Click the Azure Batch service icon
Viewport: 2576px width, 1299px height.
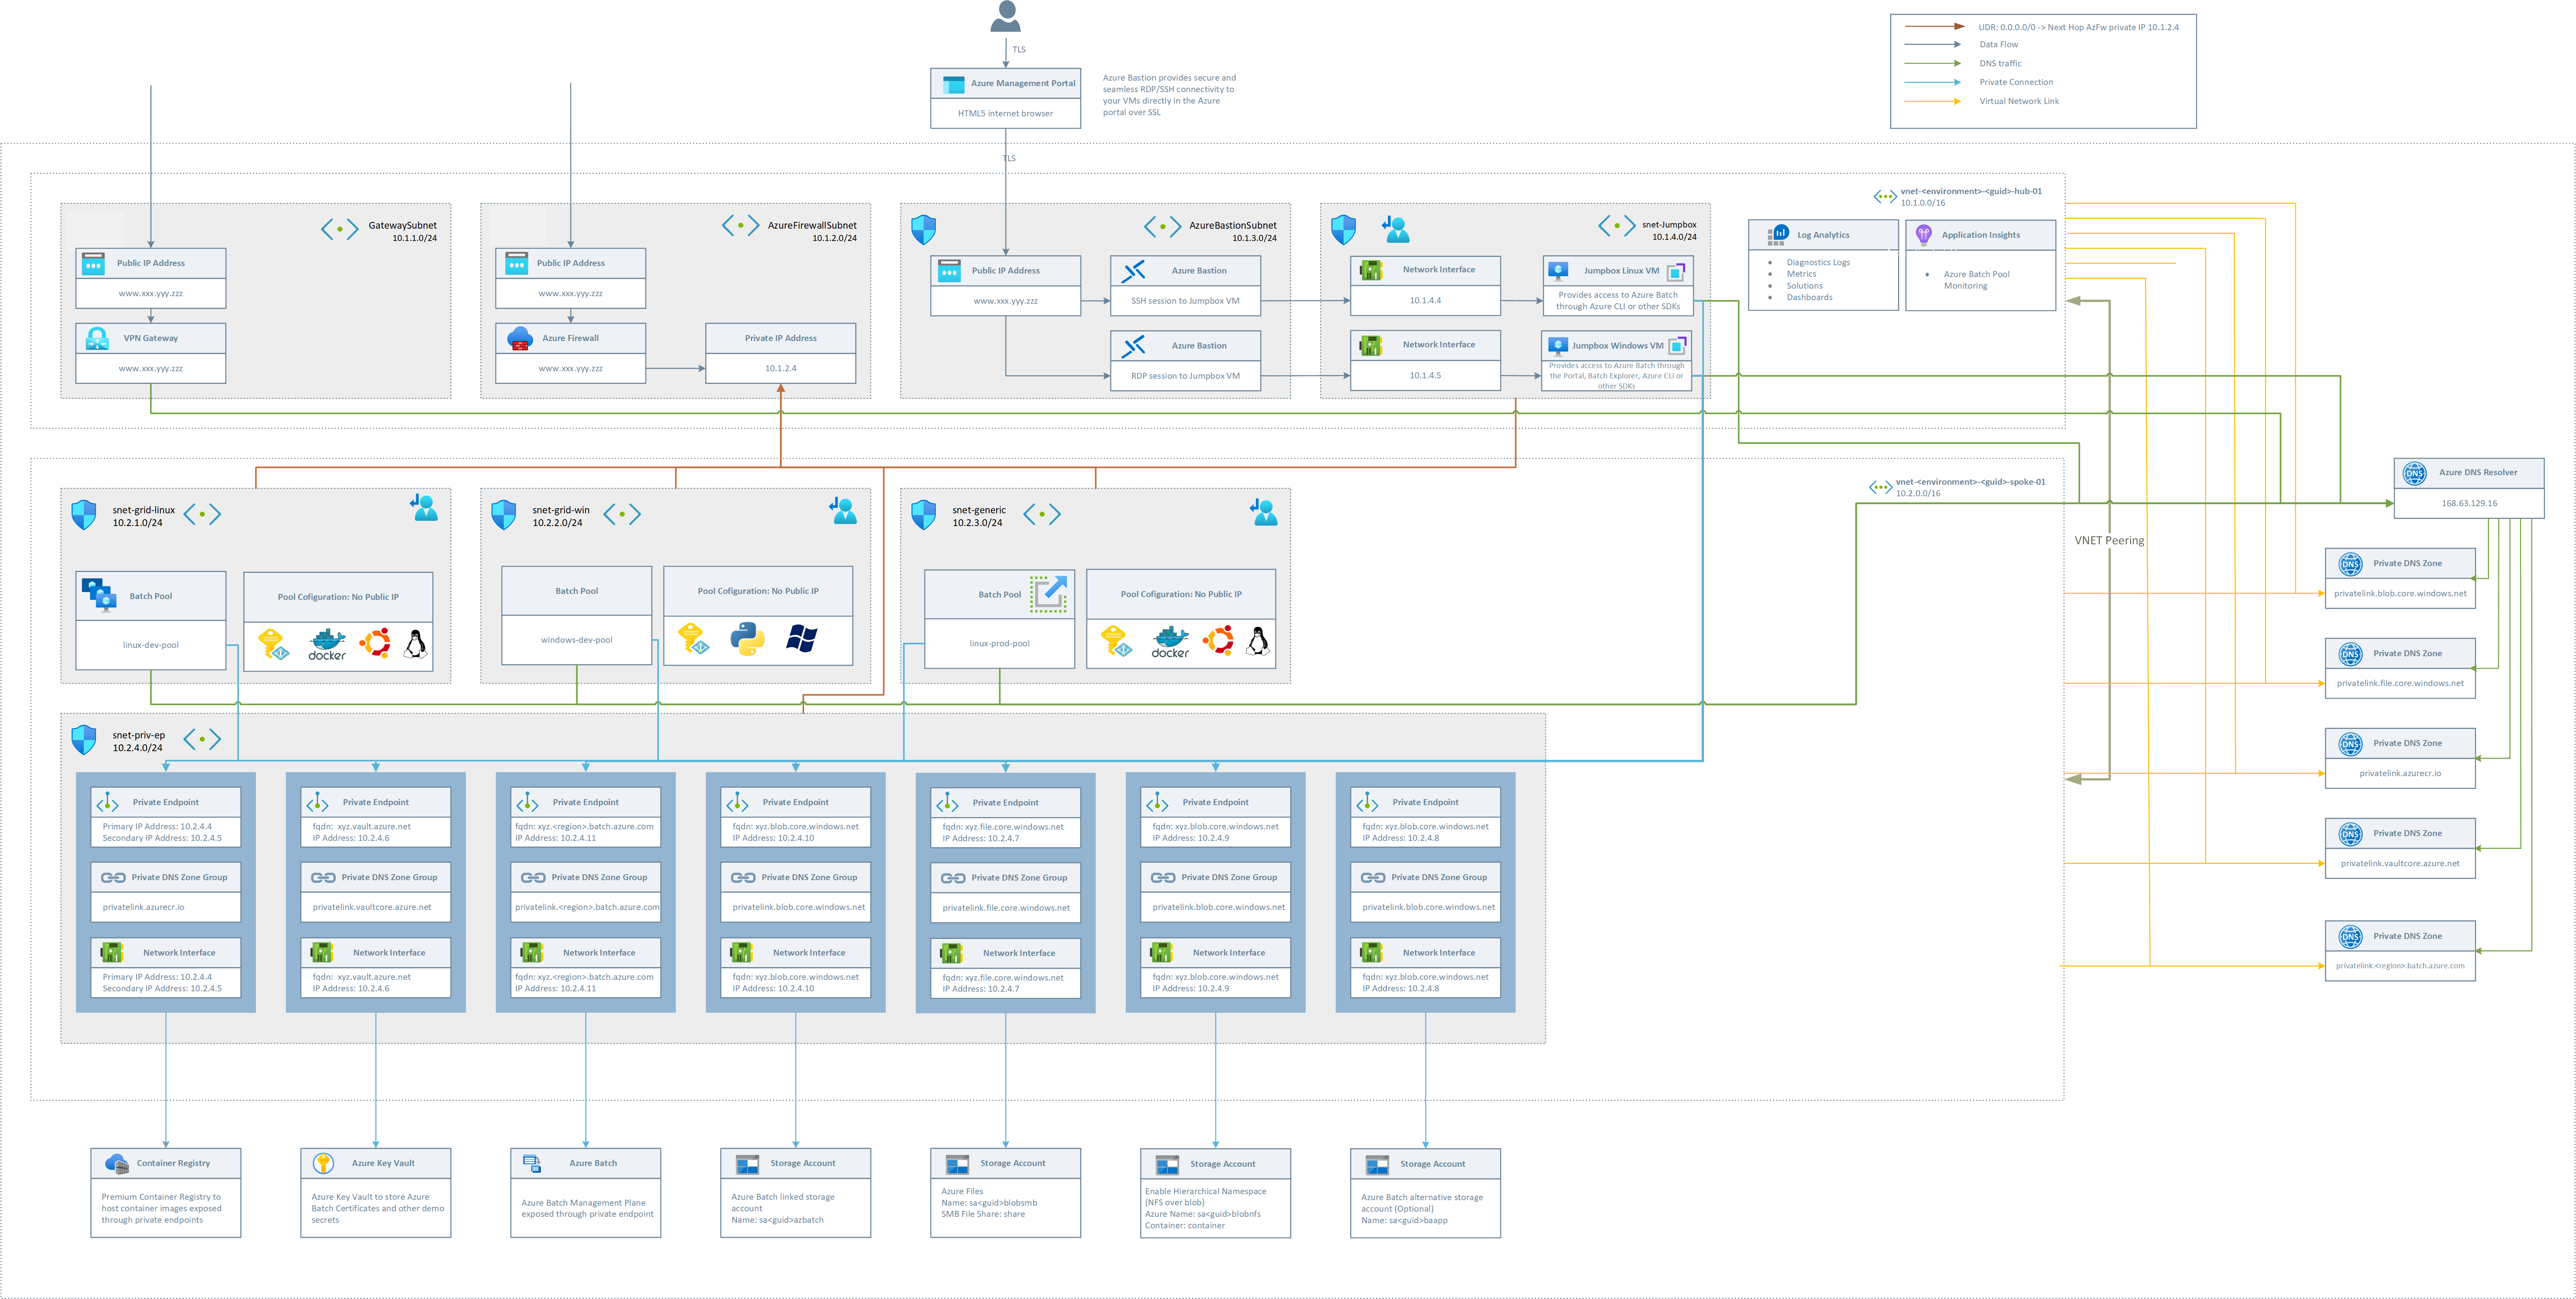coord(532,1163)
